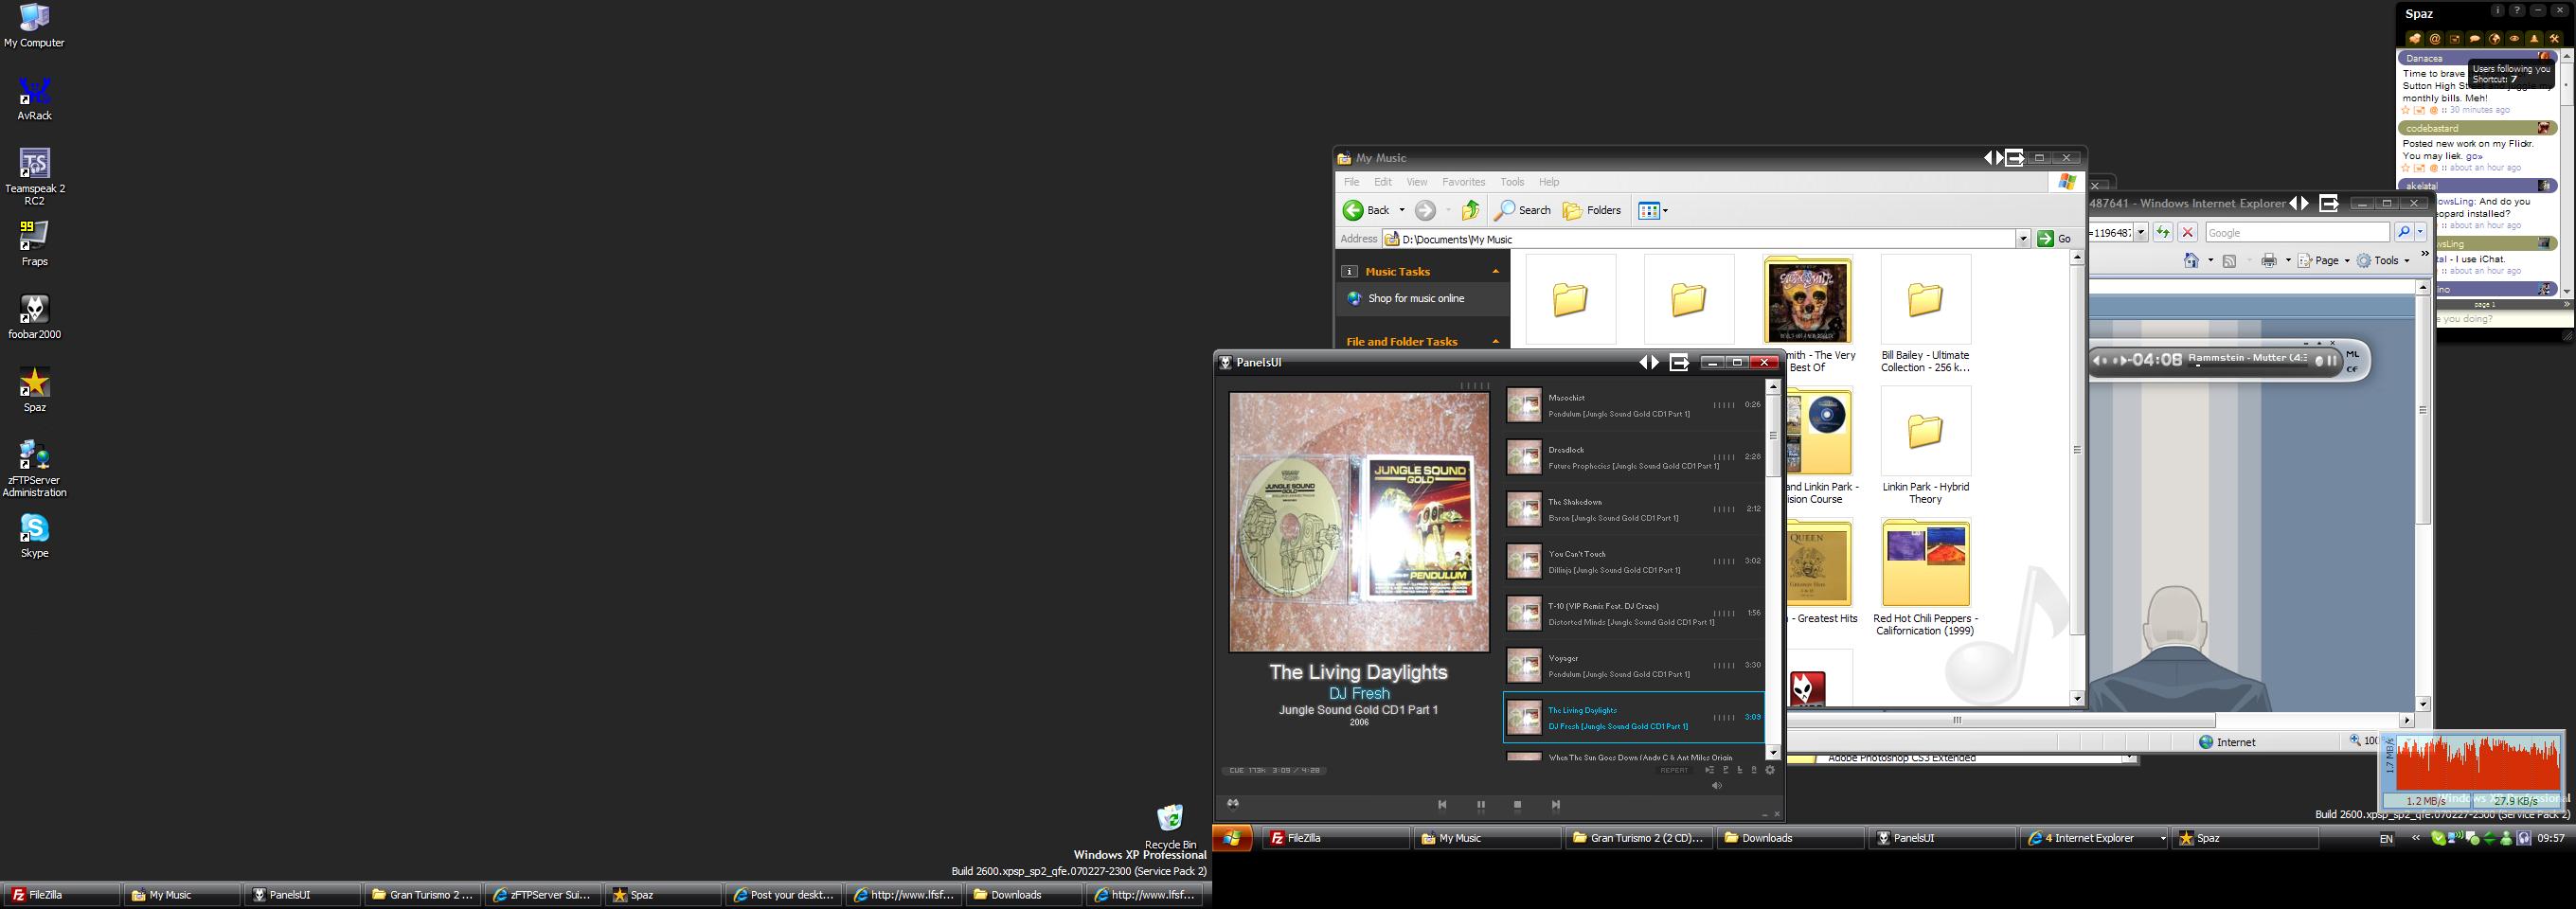Select the Dreadlock track in playlist
Image resolution: width=2576 pixels, height=909 pixels.
[x=1634, y=457]
